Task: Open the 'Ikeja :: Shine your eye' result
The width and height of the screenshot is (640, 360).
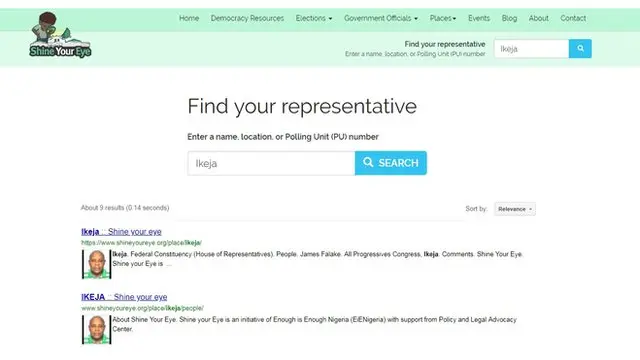Action: point(121,232)
